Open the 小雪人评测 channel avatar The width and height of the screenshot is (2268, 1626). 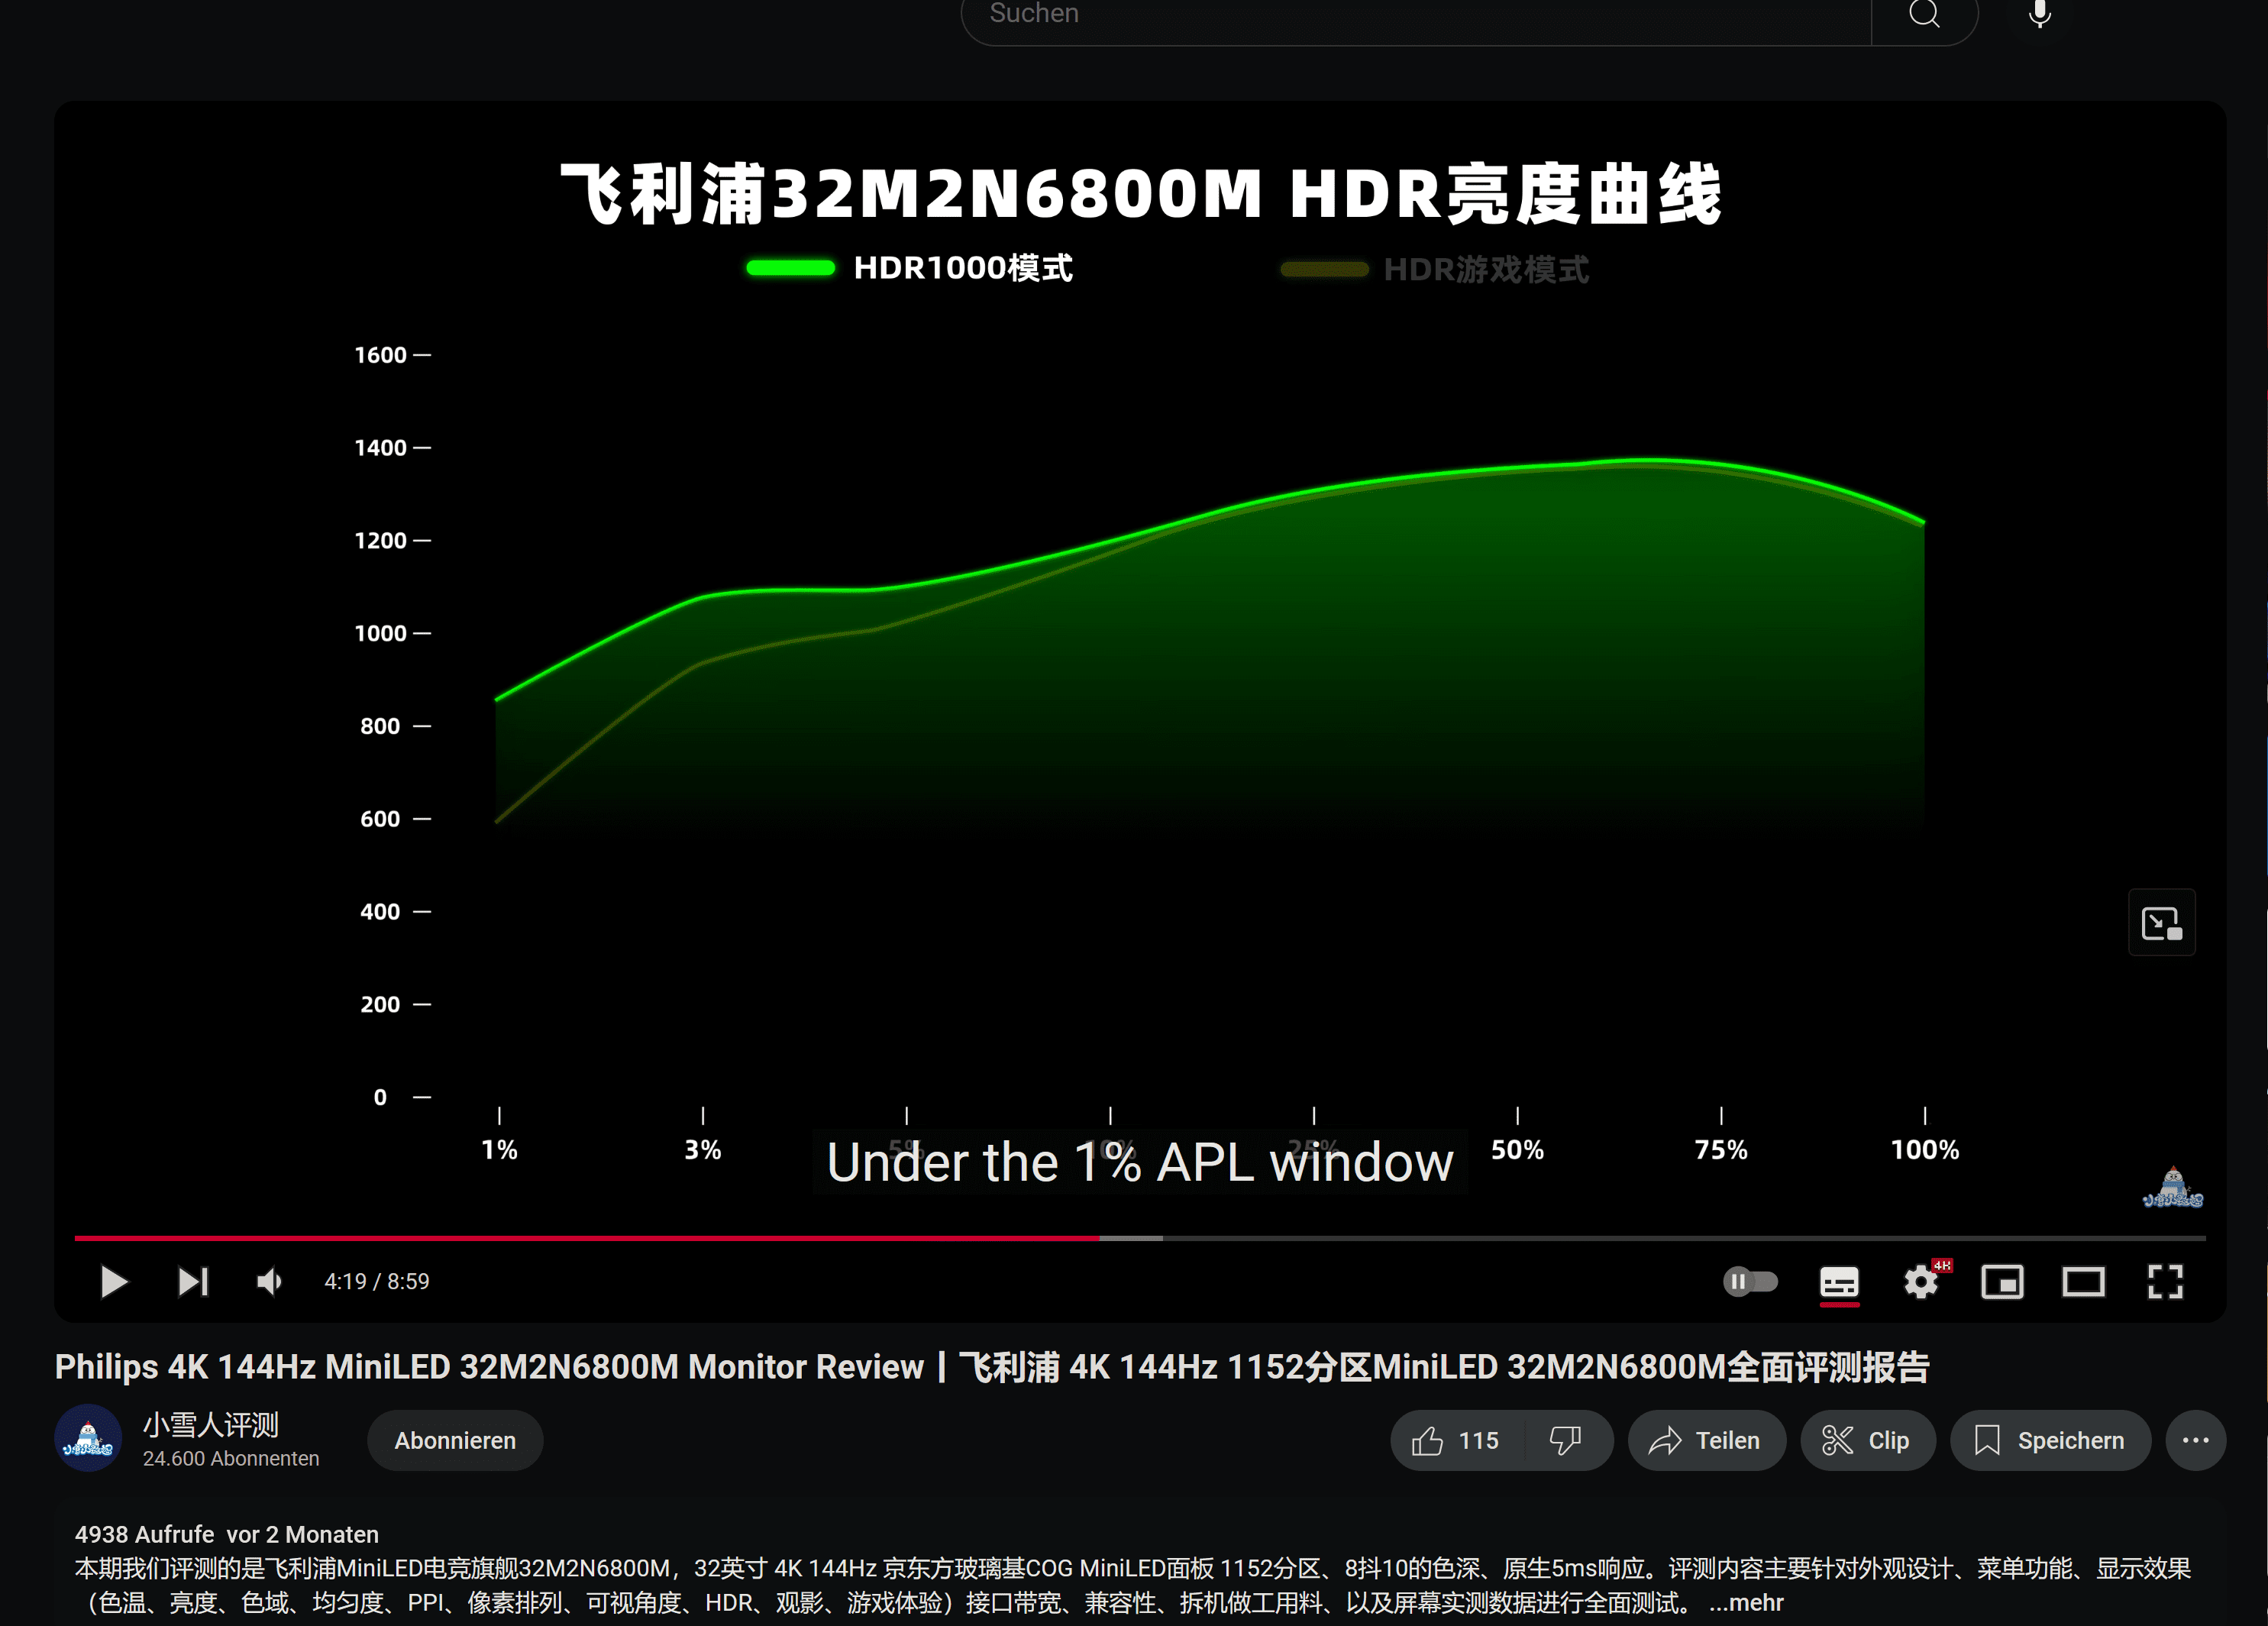[88, 1438]
